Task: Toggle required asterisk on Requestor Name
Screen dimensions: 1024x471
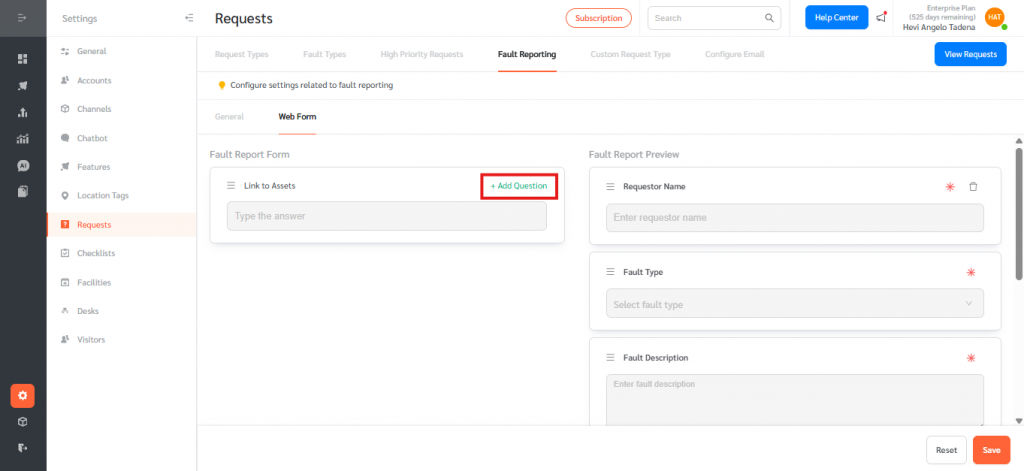Action: click(949, 187)
